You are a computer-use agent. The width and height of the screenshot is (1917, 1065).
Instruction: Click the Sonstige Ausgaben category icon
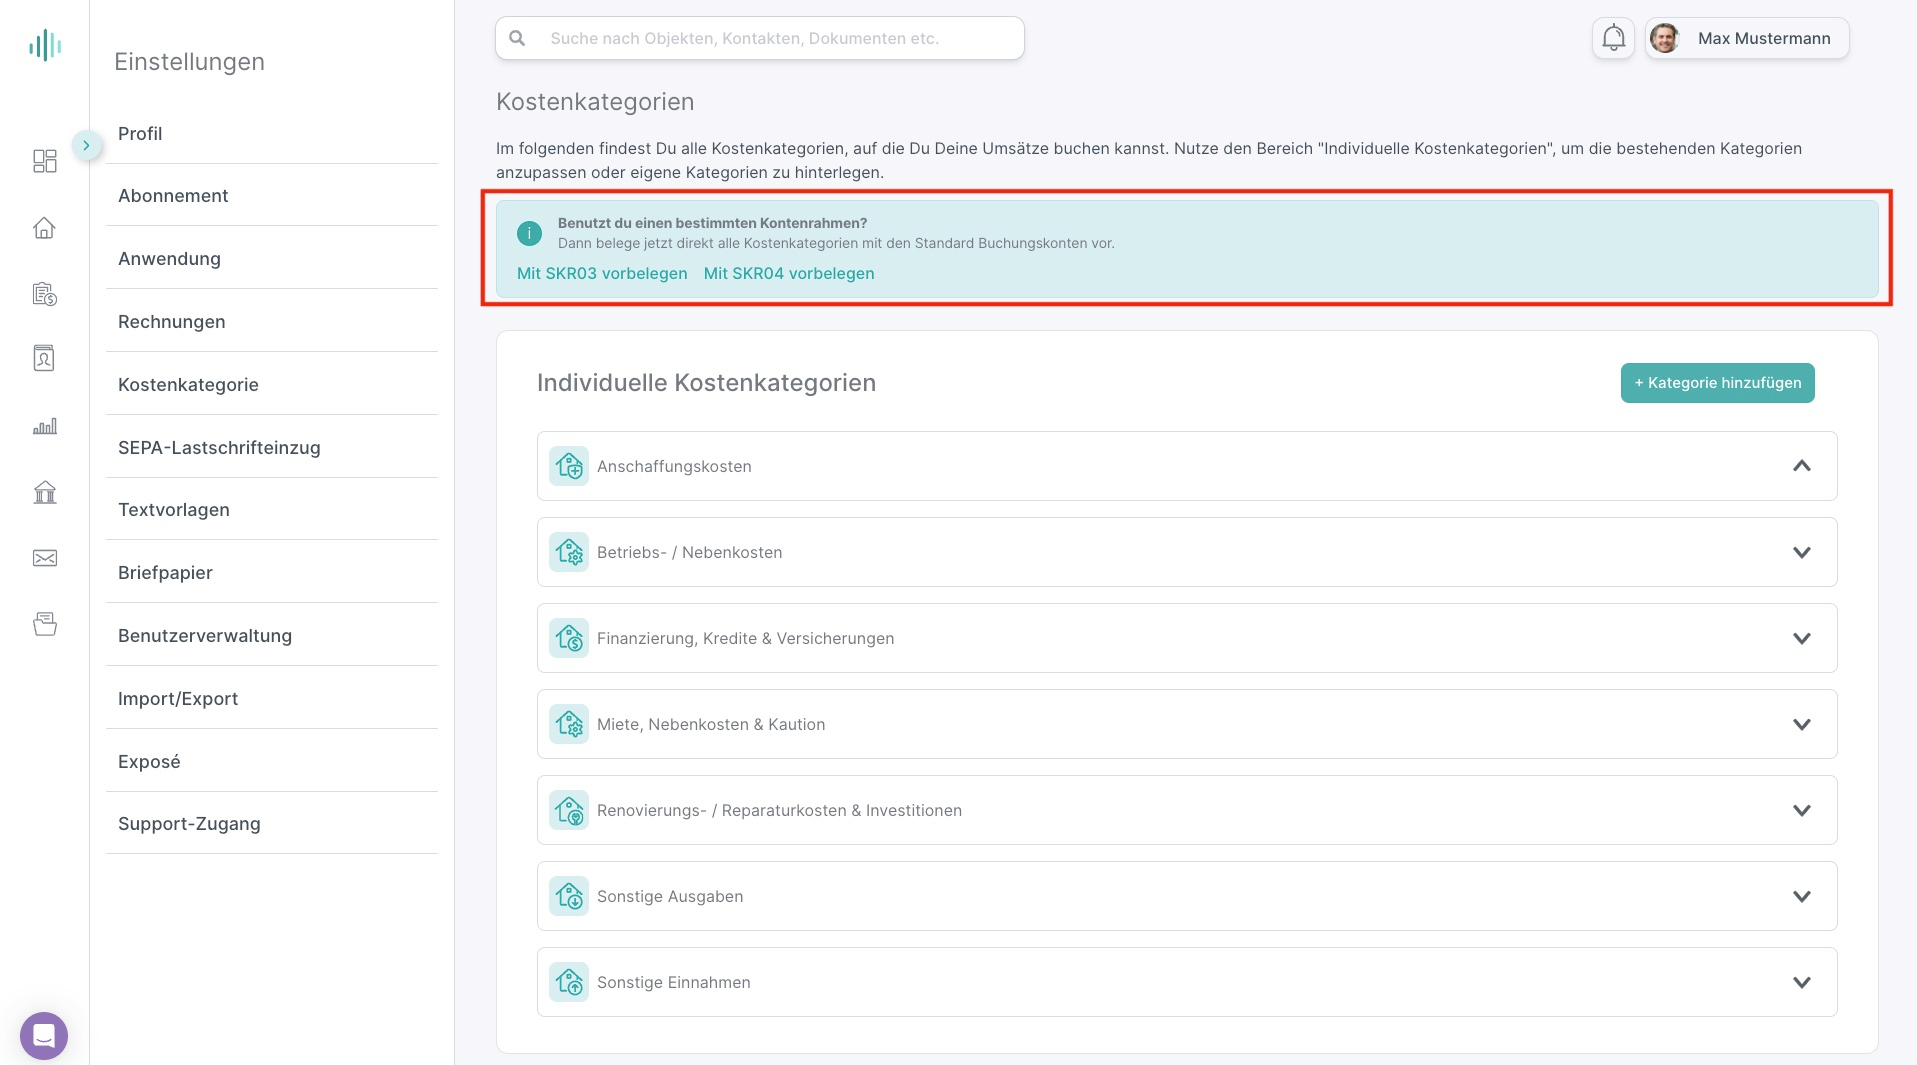tap(569, 896)
